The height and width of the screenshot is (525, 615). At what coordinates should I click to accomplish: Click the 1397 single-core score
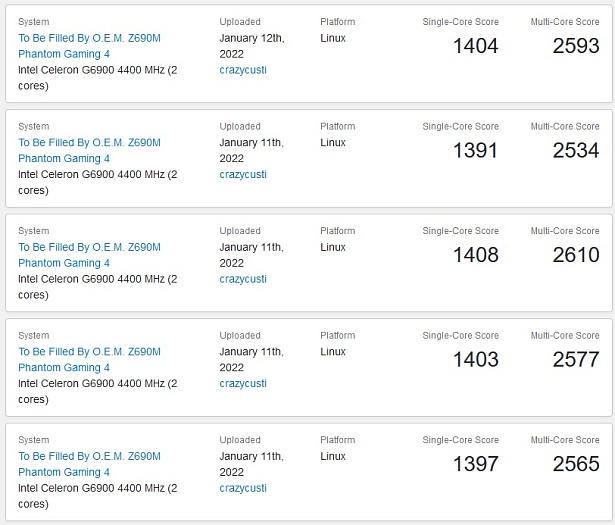[476, 464]
